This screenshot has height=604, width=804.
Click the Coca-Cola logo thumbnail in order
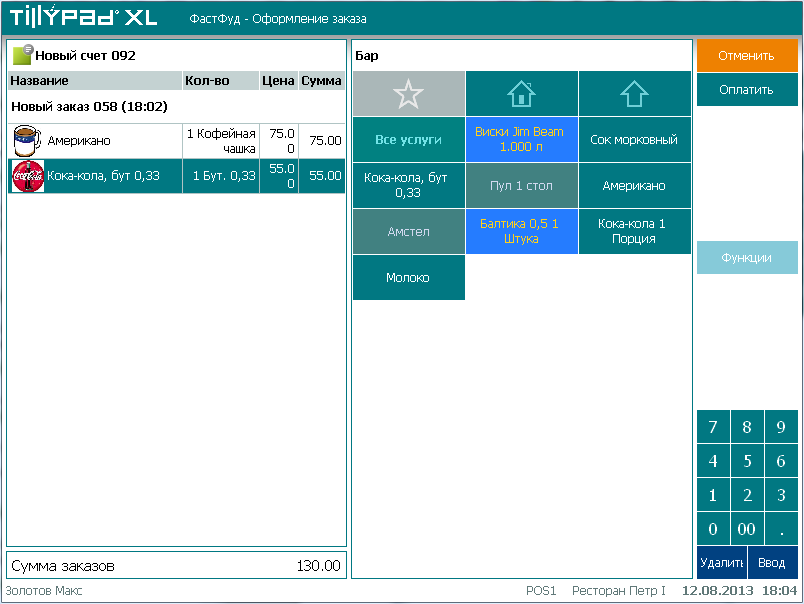pos(28,176)
